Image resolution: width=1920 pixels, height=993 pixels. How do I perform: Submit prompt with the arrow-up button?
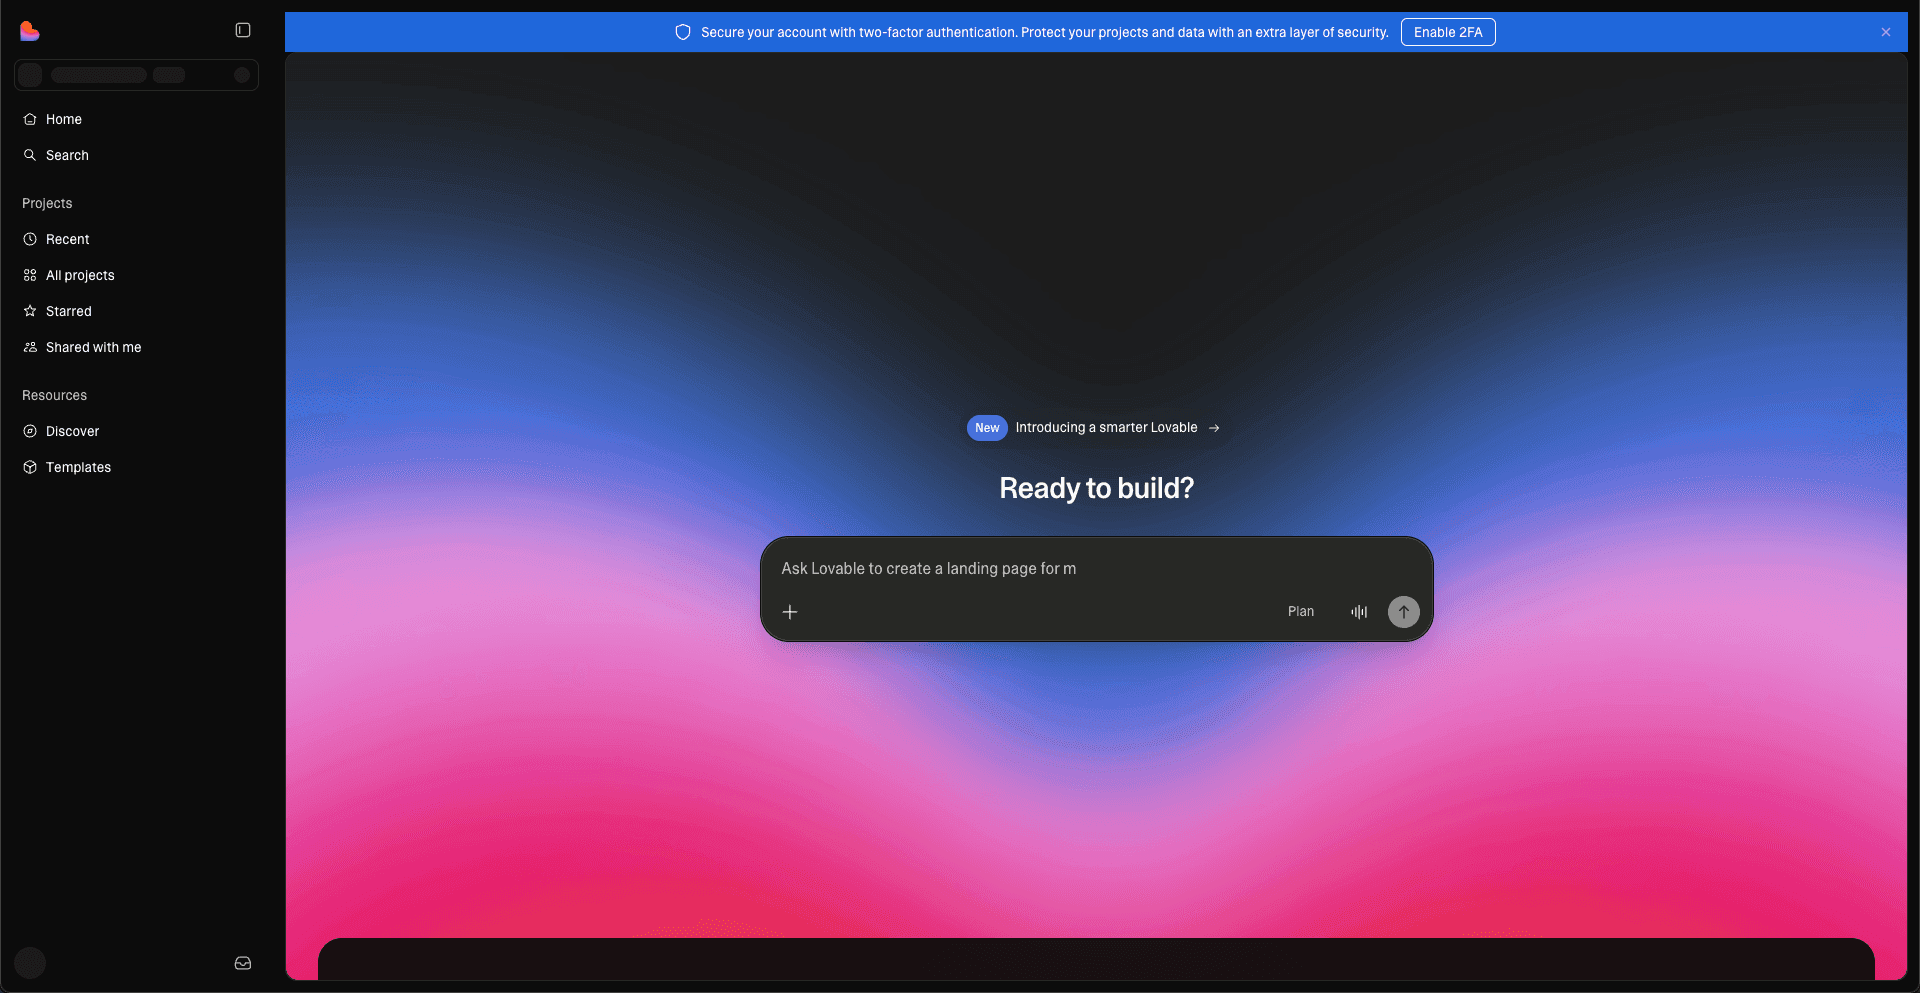click(1403, 612)
